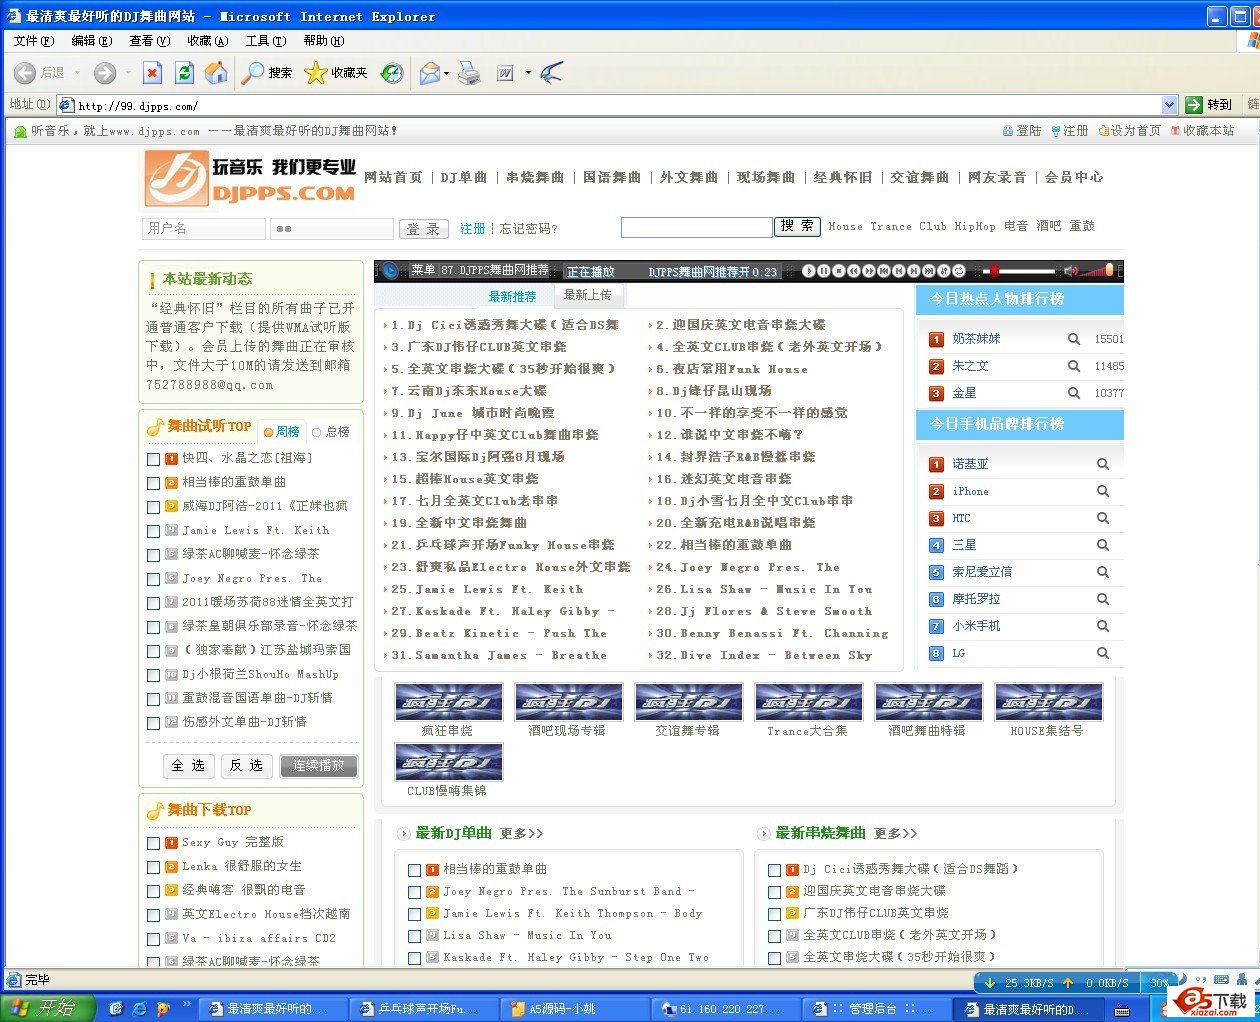Click the History icon in the browser toolbar
1260x1022 pixels.
392,72
